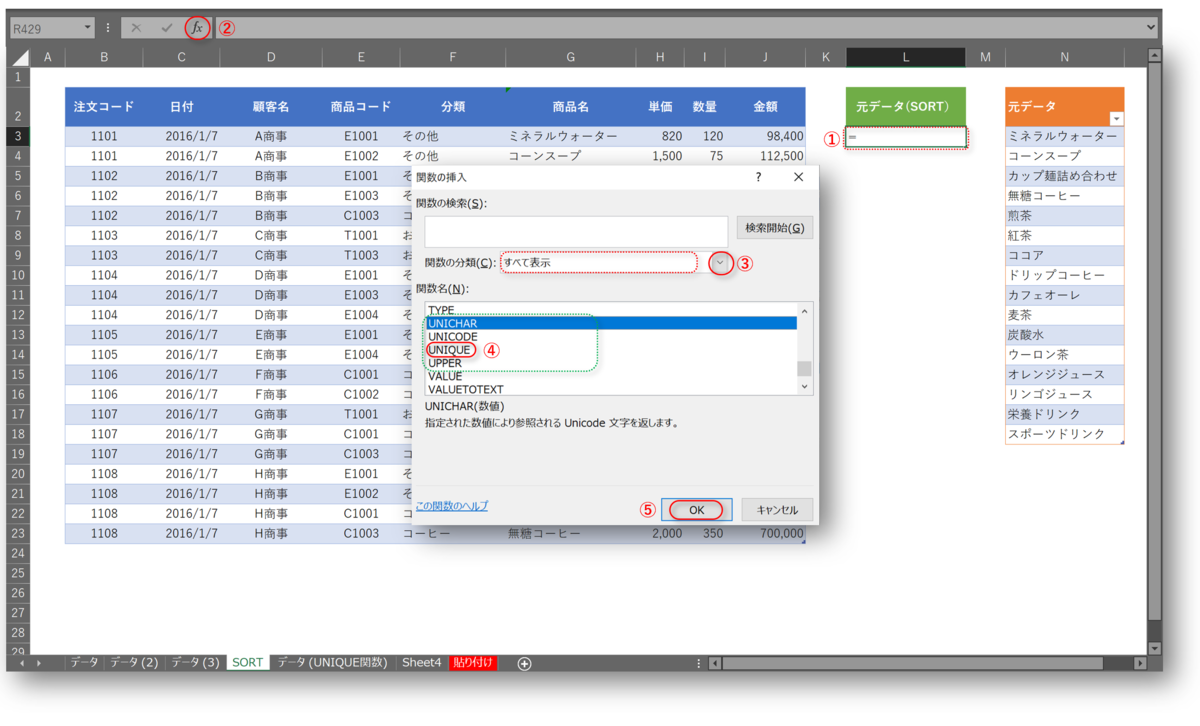
Task: Select TYPE in the function list
Action: point(441,311)
